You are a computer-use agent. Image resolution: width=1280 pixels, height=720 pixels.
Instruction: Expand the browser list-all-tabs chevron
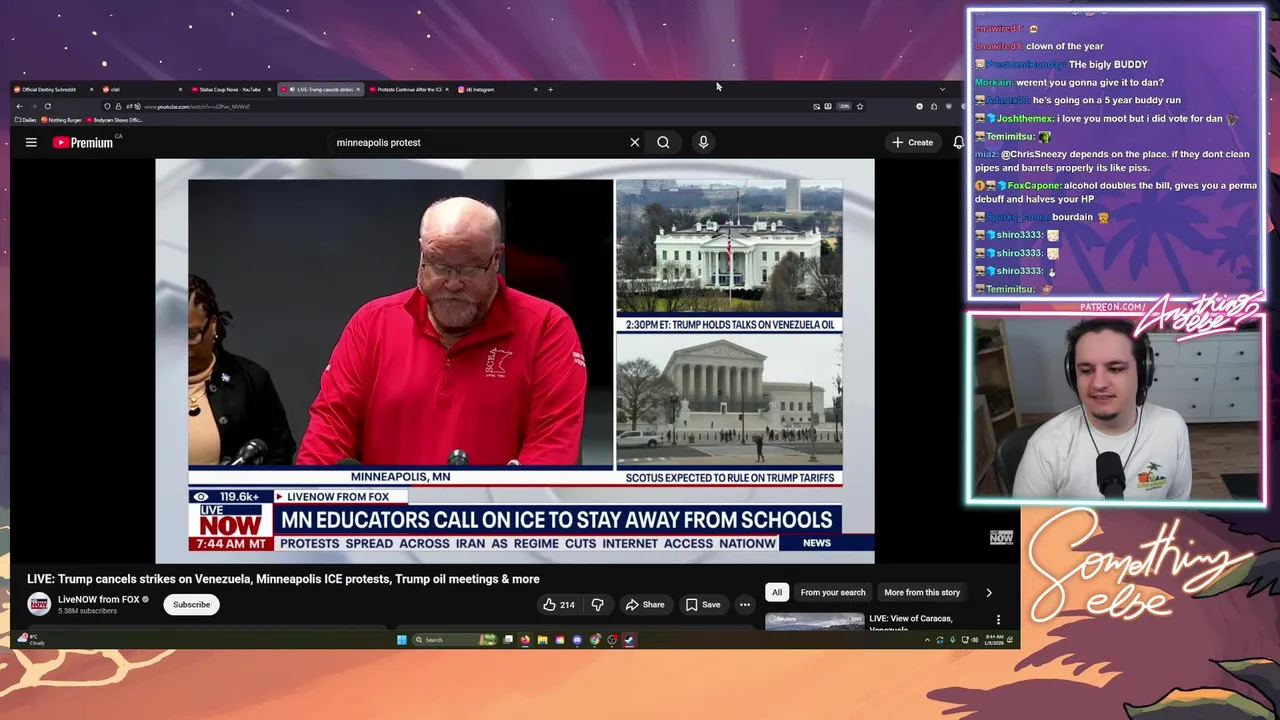(941, 89)
